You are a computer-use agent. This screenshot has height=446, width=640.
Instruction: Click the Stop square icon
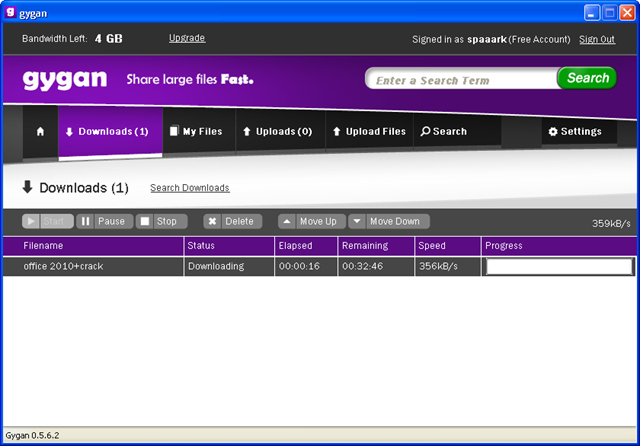[145, 221]
